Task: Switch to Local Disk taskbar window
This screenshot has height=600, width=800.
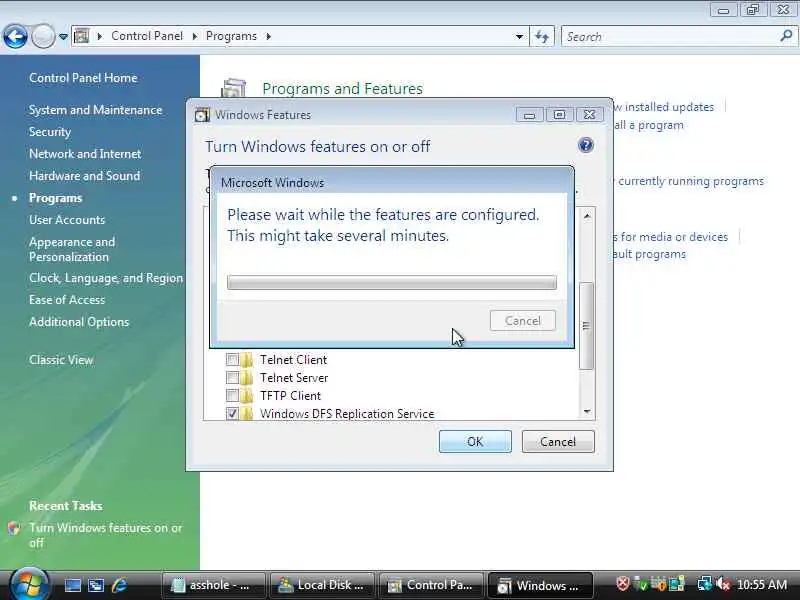Action: [x=324, y=585]
